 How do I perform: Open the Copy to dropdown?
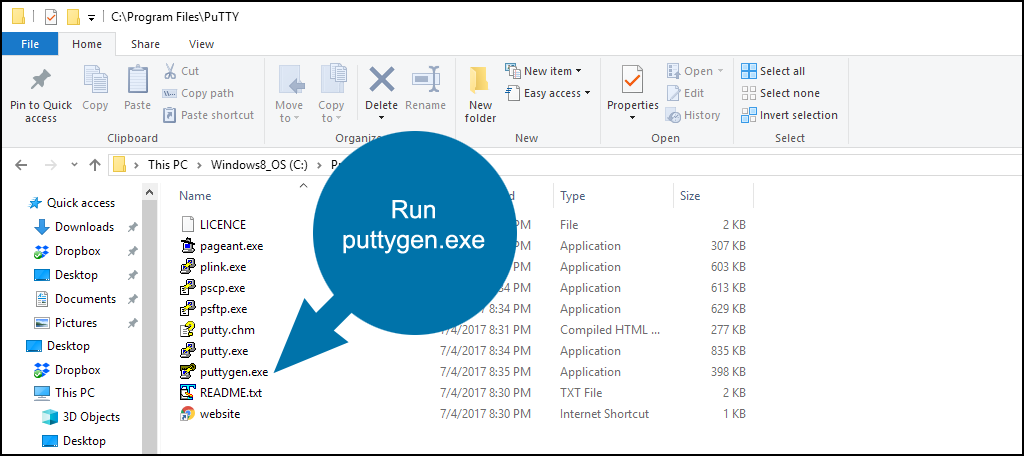click(x=331, y=93)
